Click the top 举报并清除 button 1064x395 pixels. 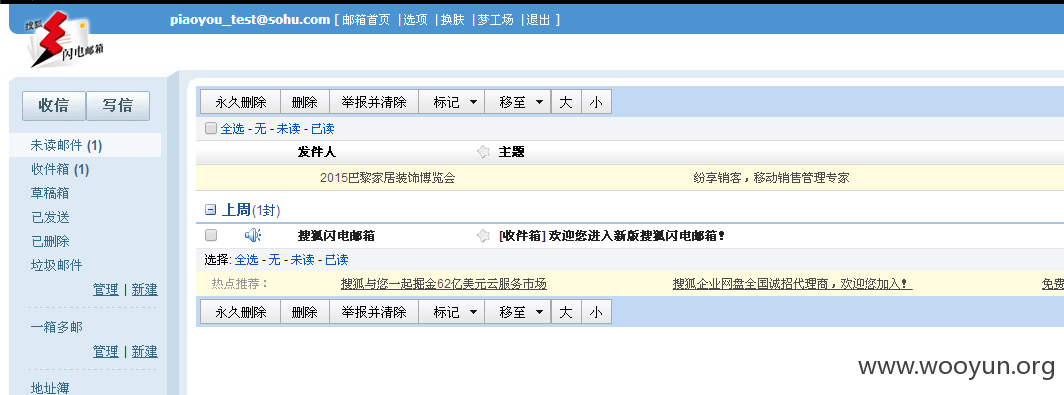pyautogui.click(x=374, y=102)
